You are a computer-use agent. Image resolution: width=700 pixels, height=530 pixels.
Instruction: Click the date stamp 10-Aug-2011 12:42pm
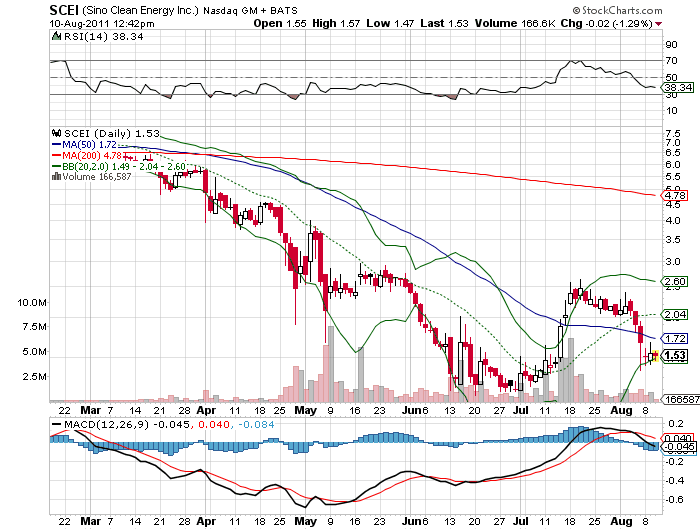click(x=102, y=24)
